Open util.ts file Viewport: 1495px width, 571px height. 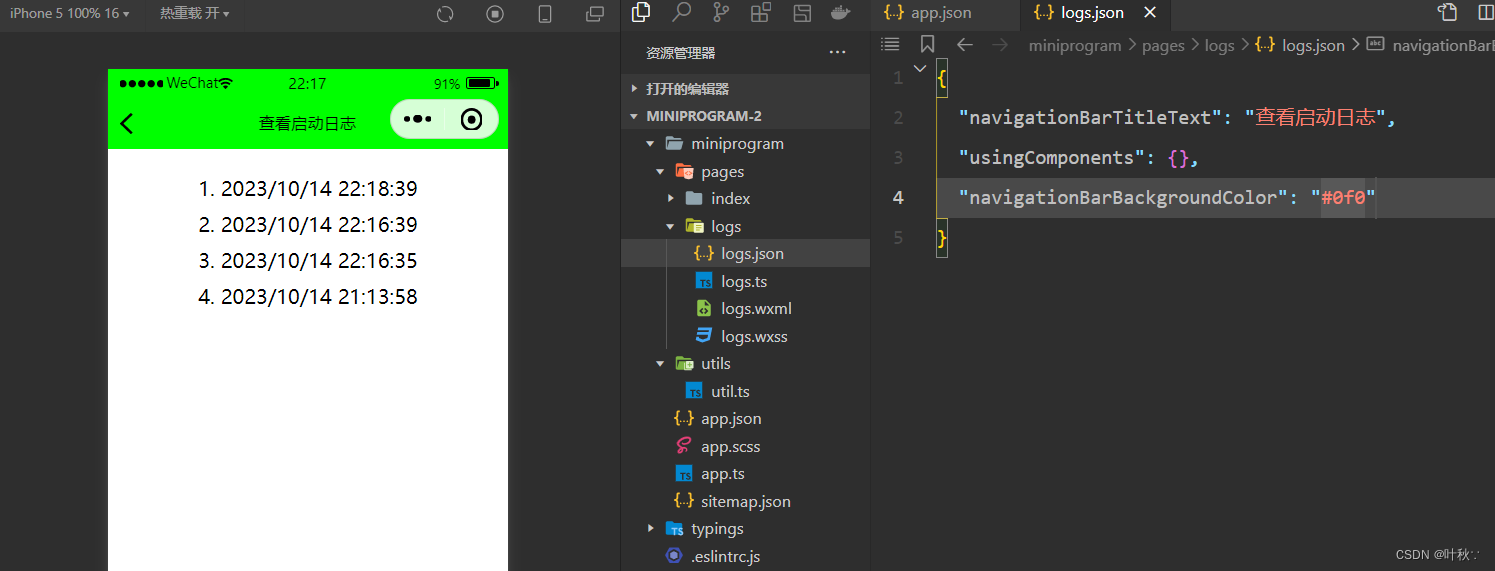click(x=745, y=391)
